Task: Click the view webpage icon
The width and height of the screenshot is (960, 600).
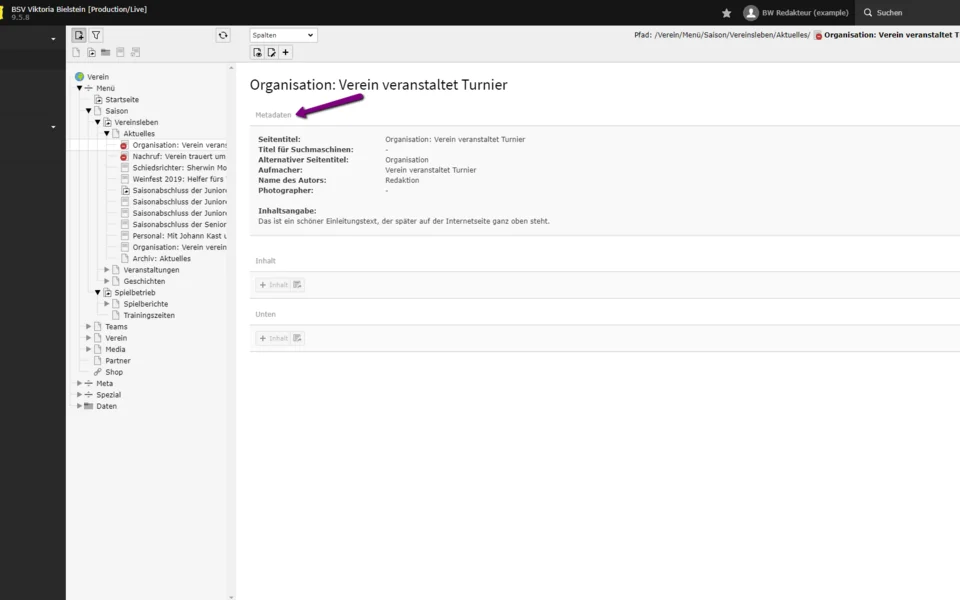Action: (x=257, y=53)
